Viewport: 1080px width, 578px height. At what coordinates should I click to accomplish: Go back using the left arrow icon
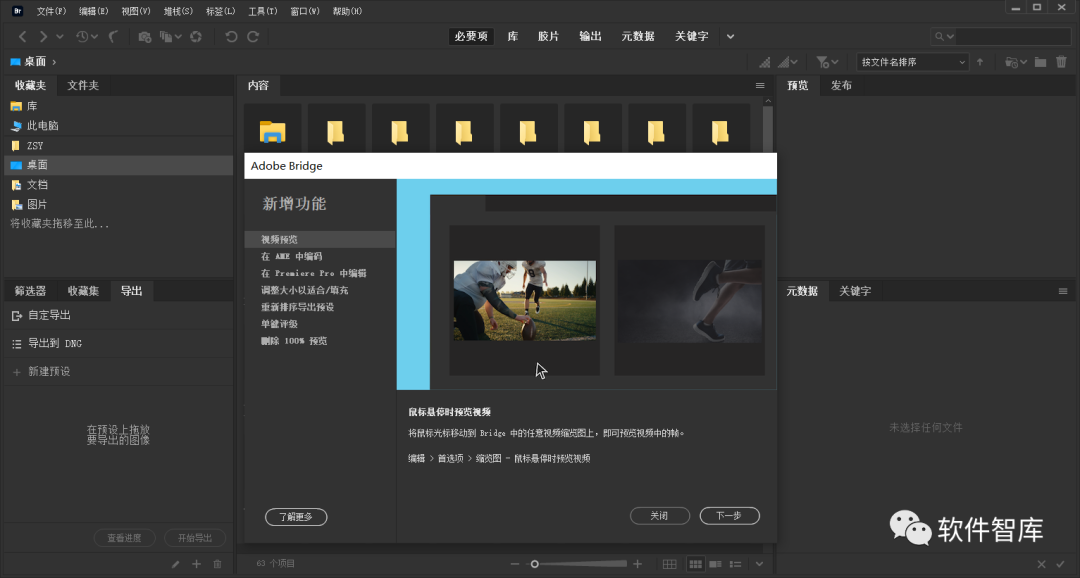coord(23,37)
